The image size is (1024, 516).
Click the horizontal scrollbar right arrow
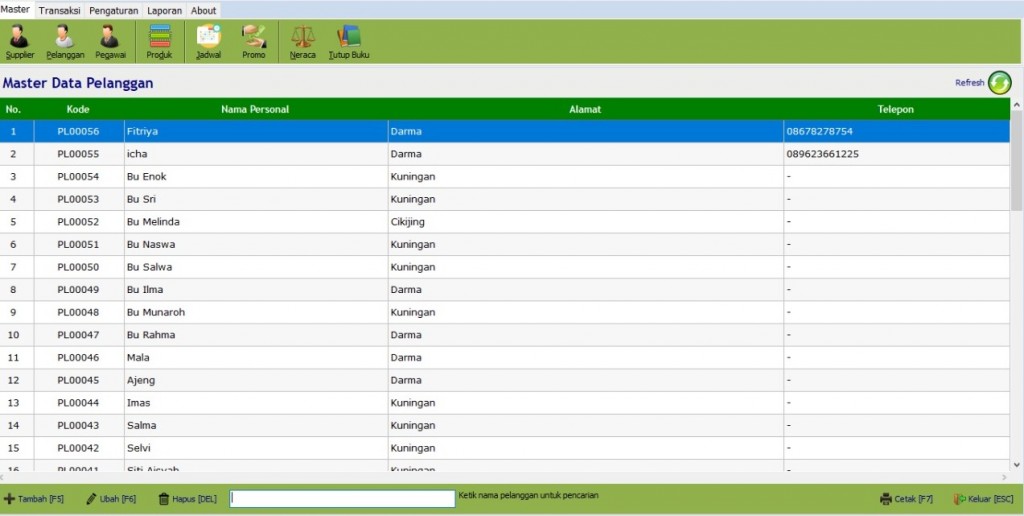coord(1004,477)
